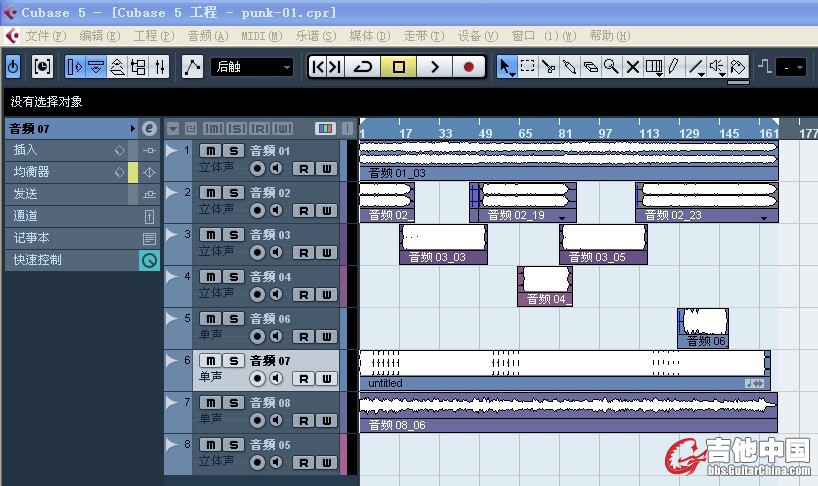
Task: Open the 通道 channel fader icon
Action: pyautogui.click(x=149, y=216)
